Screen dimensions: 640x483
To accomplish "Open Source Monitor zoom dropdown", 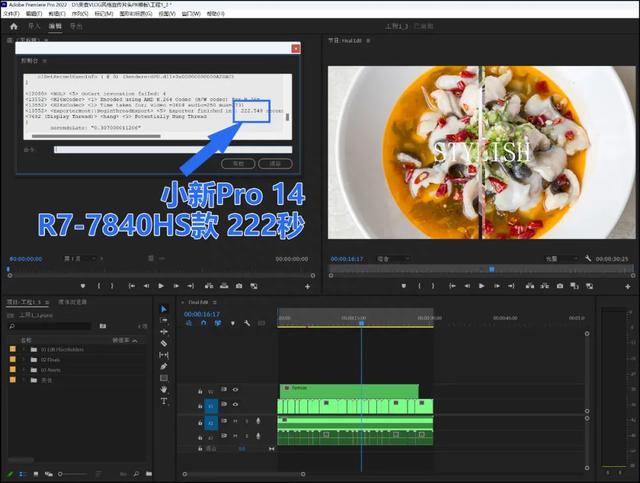I will point(84,259).
